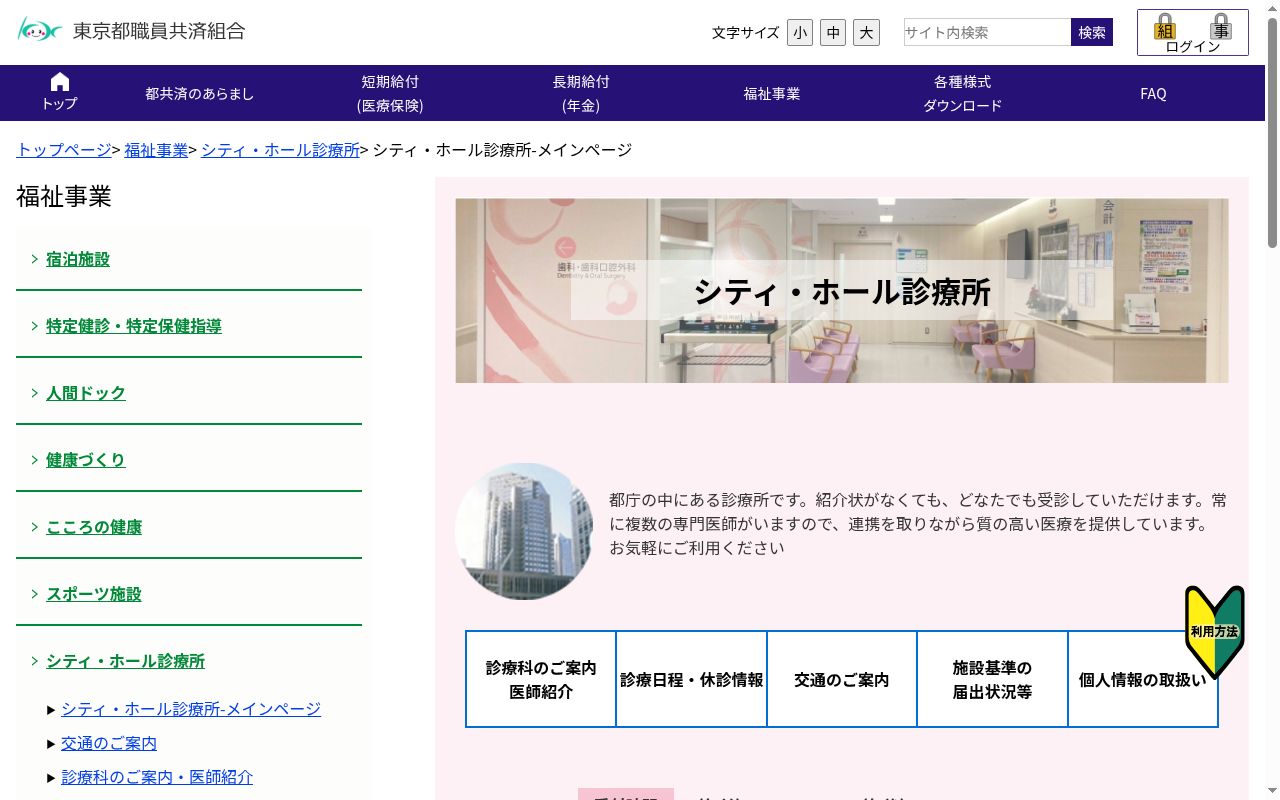Viewport: 1280px width, 800px height.
Task: Click the 福祉事業 sidebar heading text
Action: click(64, 196)
